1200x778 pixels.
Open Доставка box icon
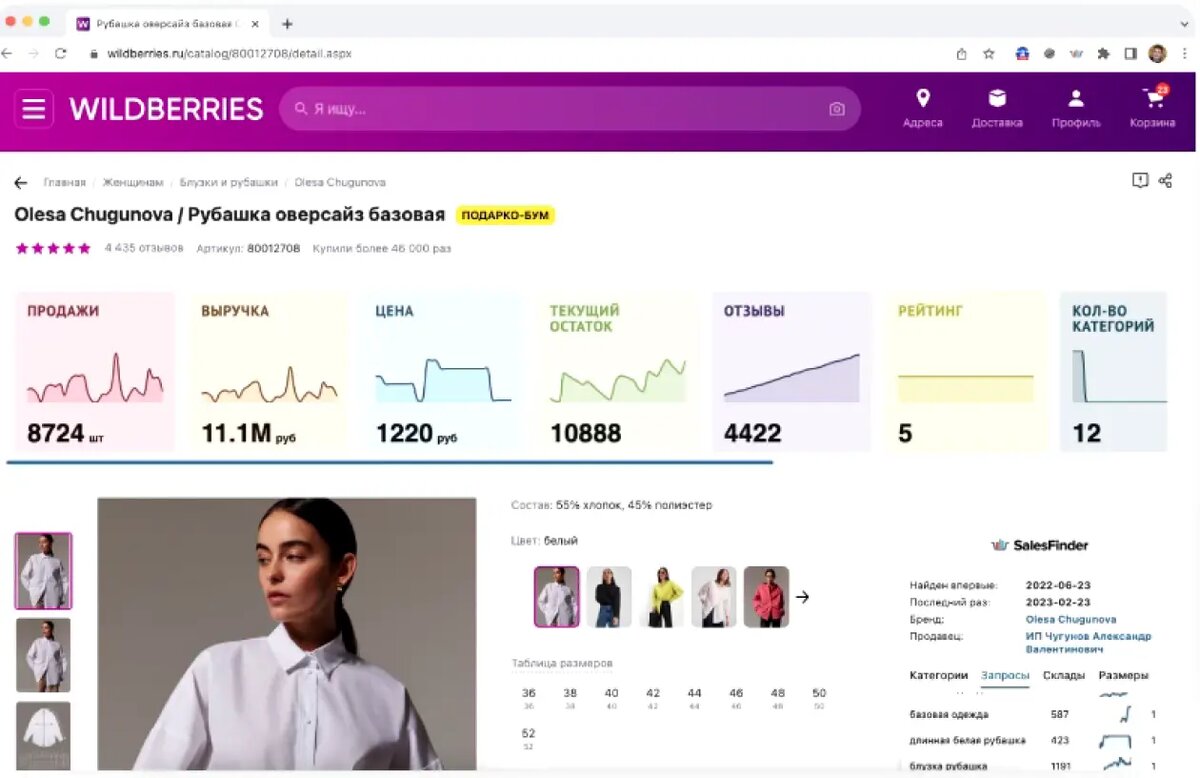coord(997,108)
